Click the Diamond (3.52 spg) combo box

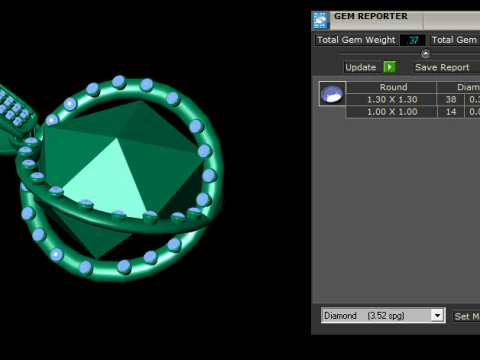pyautogui.click(x=383, y=315)
